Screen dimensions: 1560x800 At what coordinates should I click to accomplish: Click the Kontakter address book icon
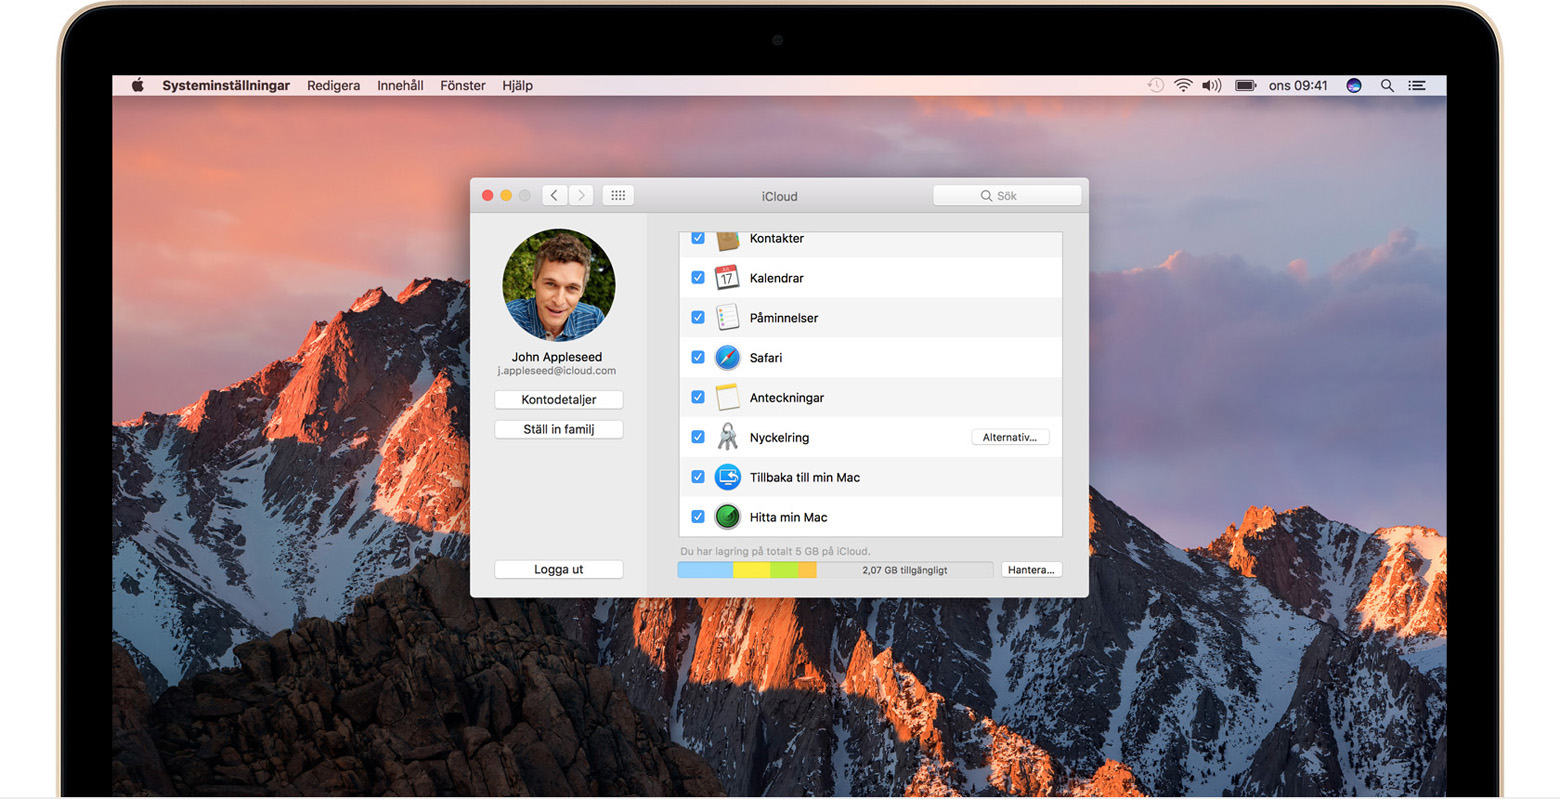coord(727,240)
